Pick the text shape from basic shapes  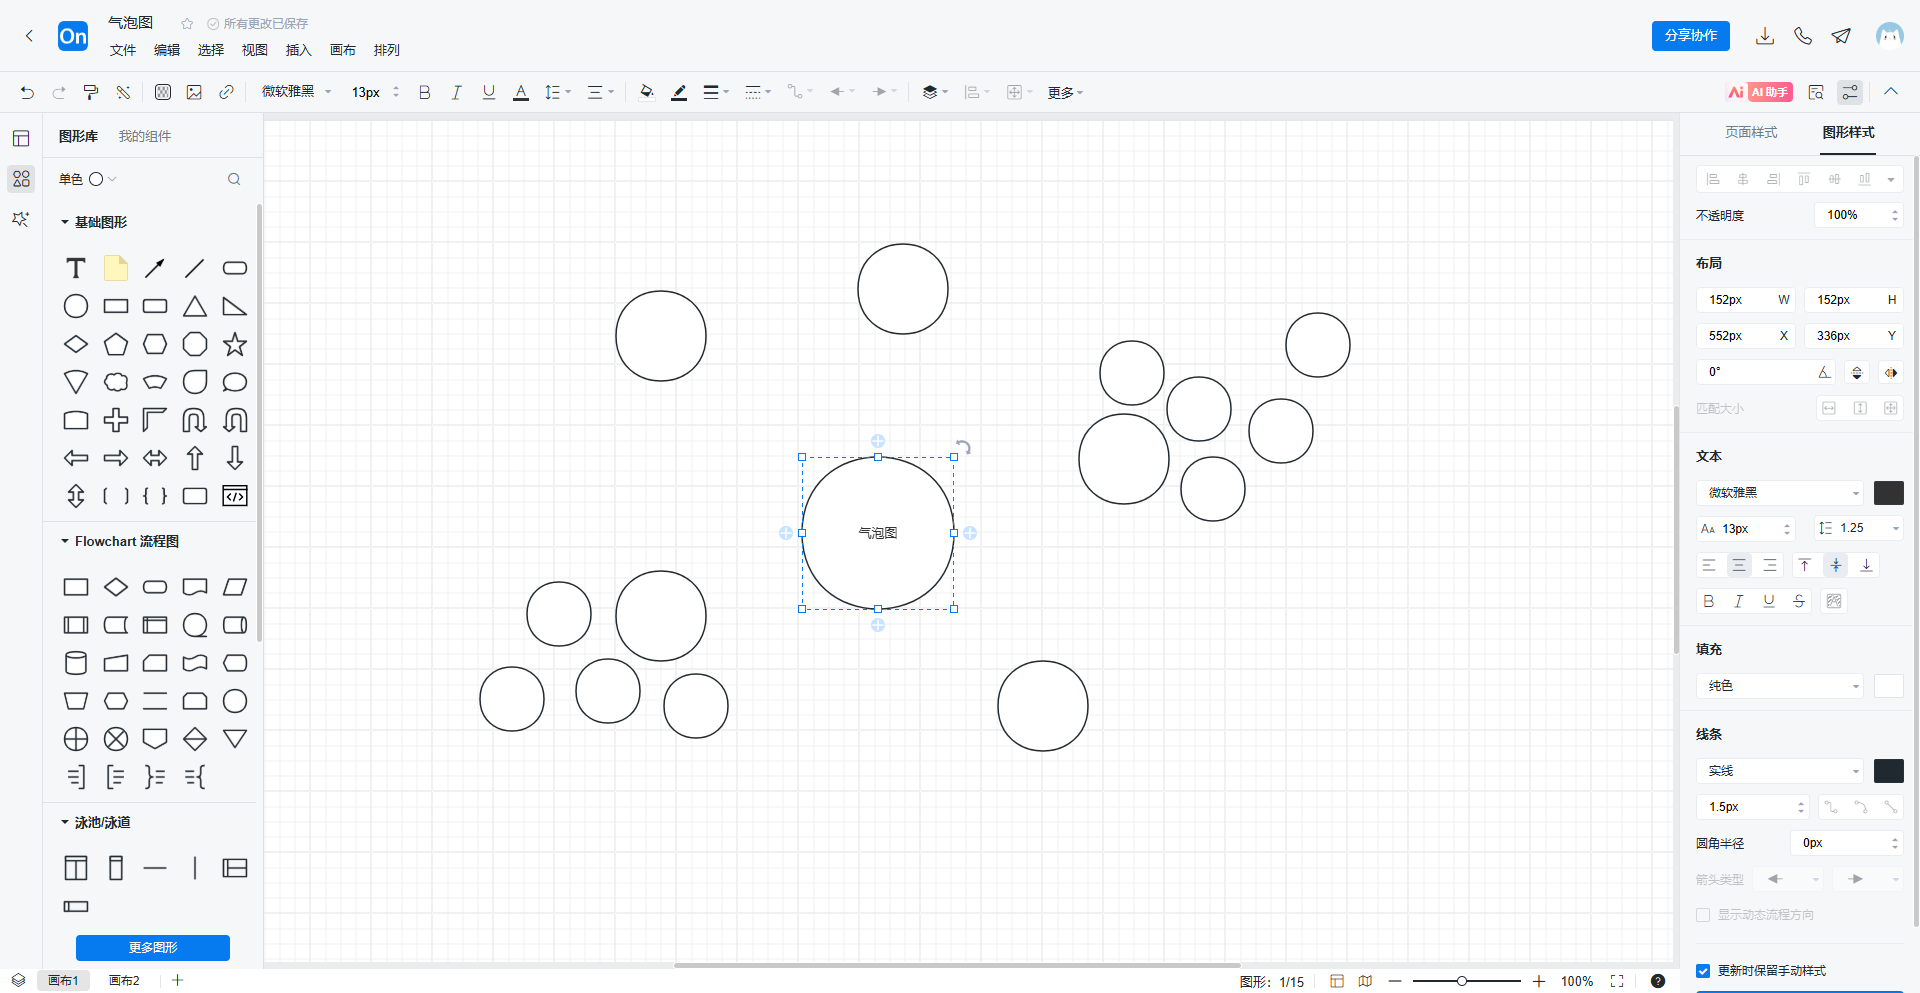[76, 268]
